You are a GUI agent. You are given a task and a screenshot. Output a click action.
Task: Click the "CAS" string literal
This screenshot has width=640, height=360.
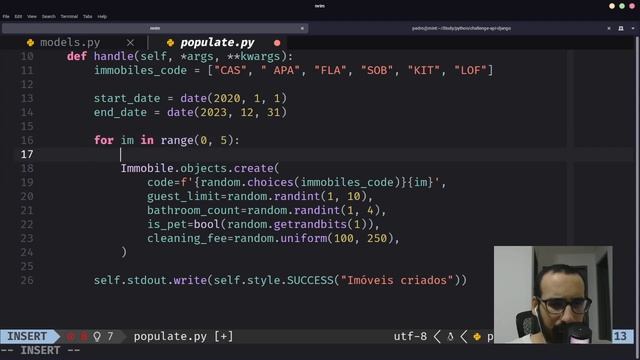click(230, 70)
